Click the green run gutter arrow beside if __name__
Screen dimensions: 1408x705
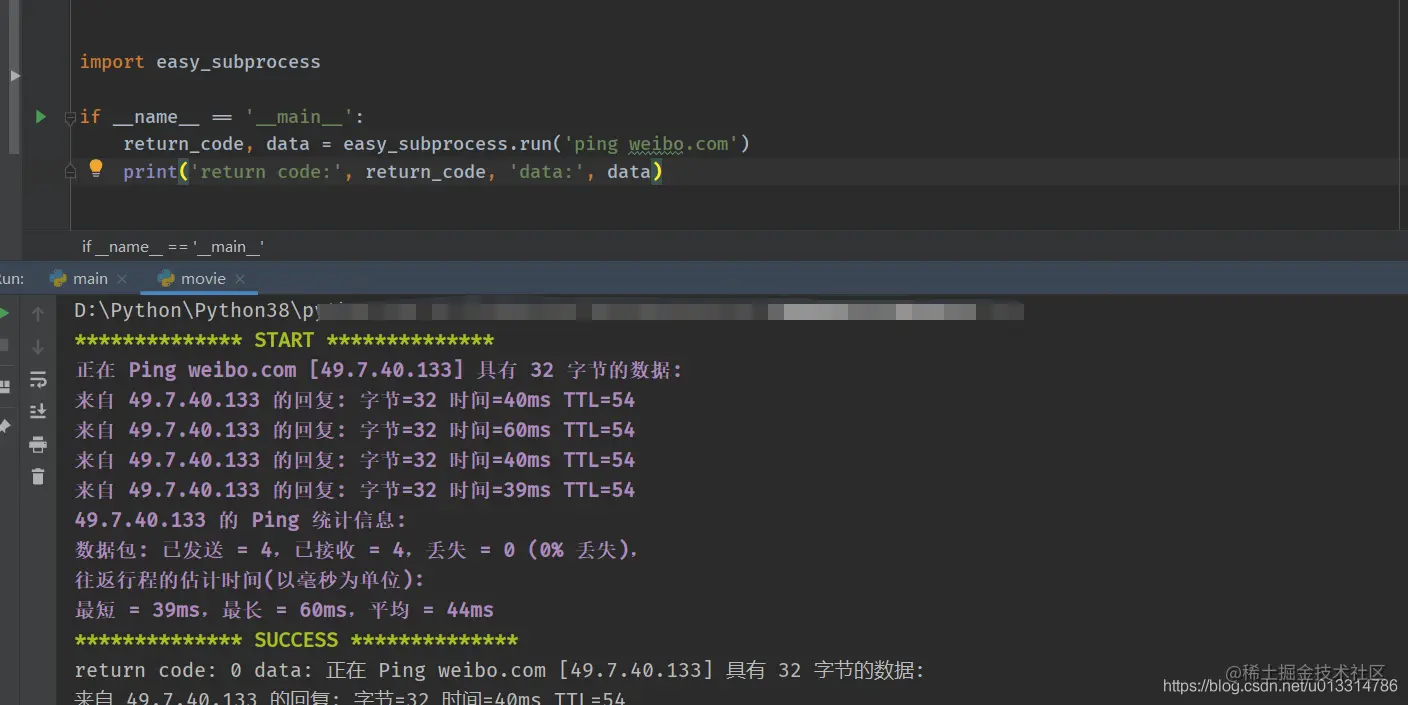[x=40, y=116]
